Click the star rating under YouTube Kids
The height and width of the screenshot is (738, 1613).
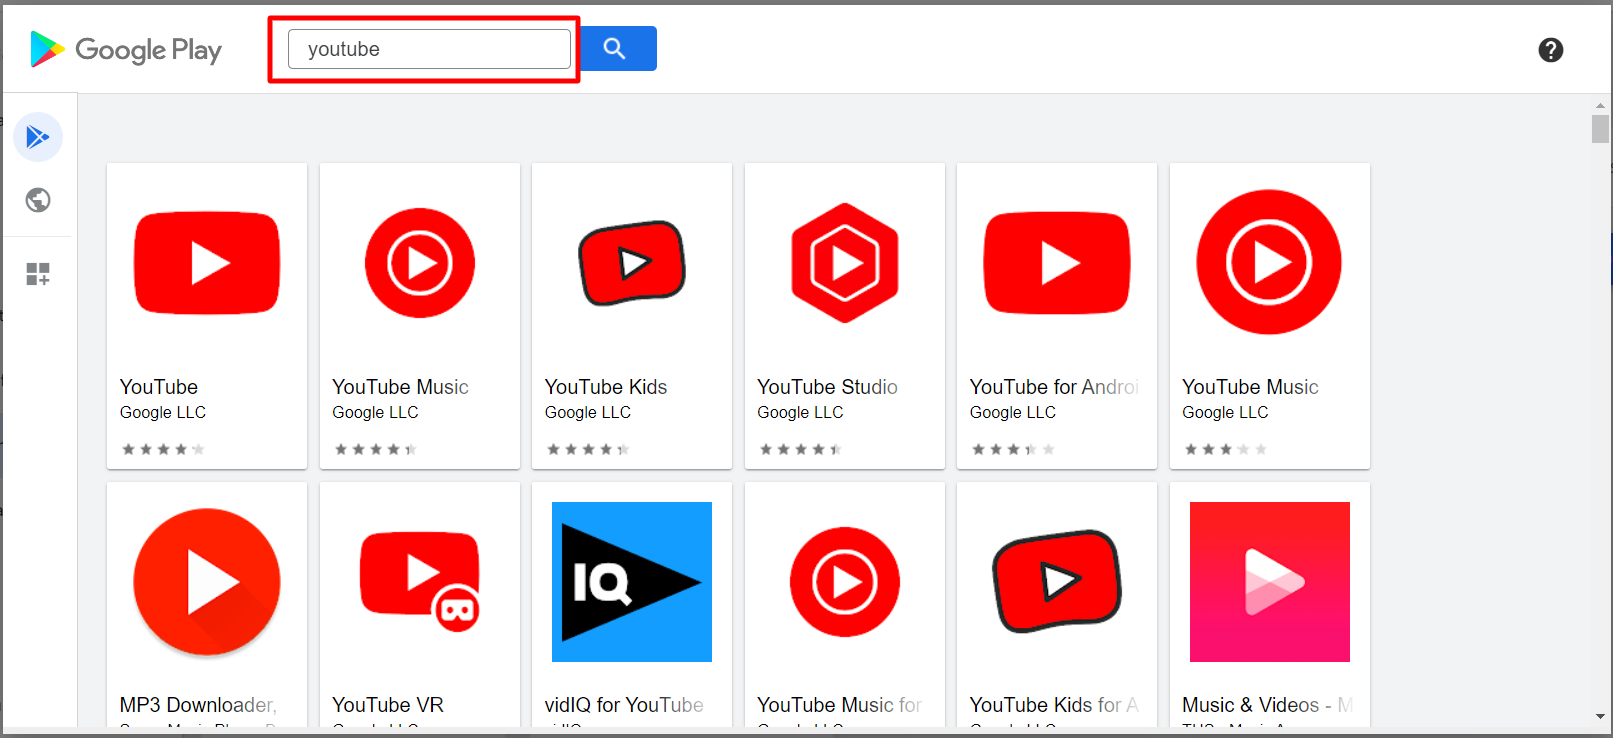[588, 449]
